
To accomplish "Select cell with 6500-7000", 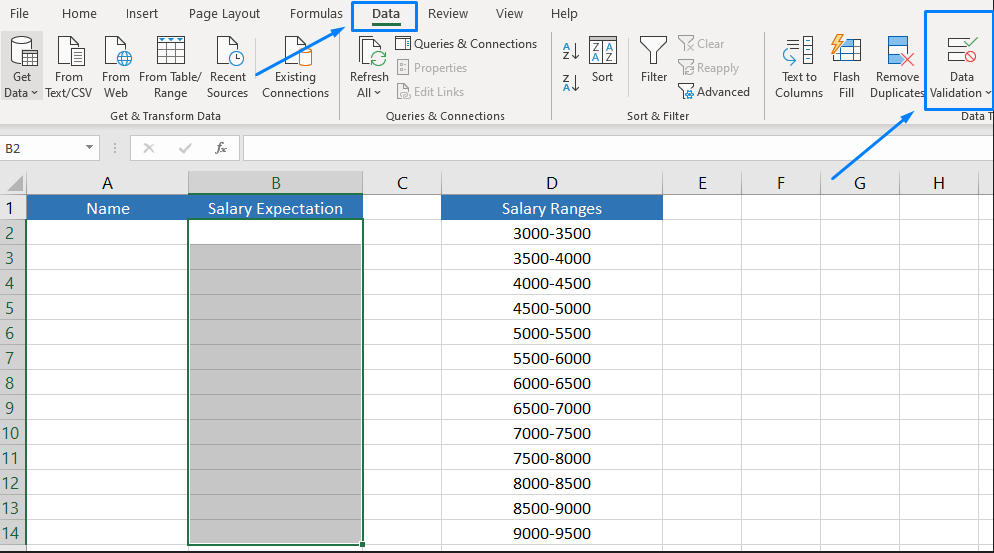I will 552,408.
